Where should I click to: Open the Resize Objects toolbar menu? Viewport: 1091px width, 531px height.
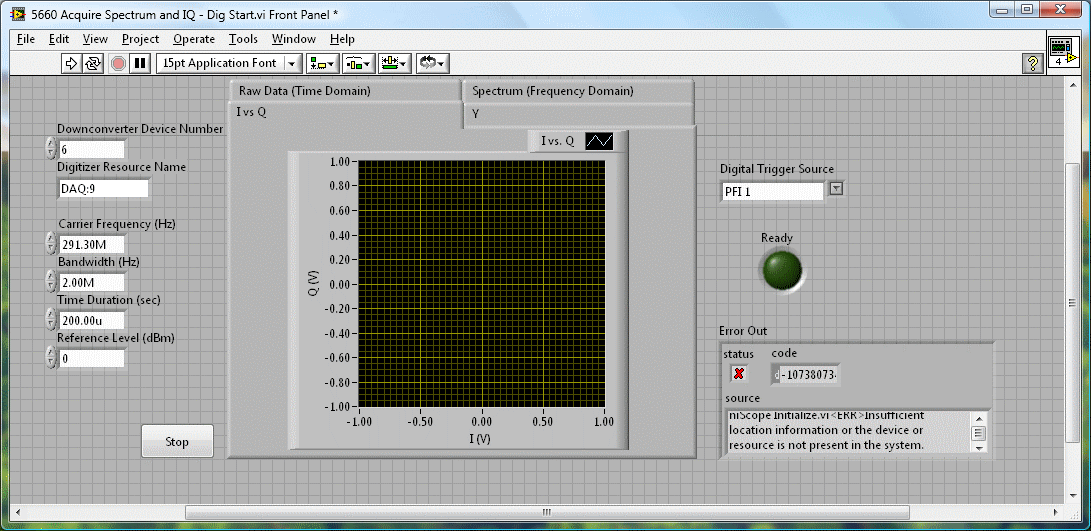coord(395,63)
